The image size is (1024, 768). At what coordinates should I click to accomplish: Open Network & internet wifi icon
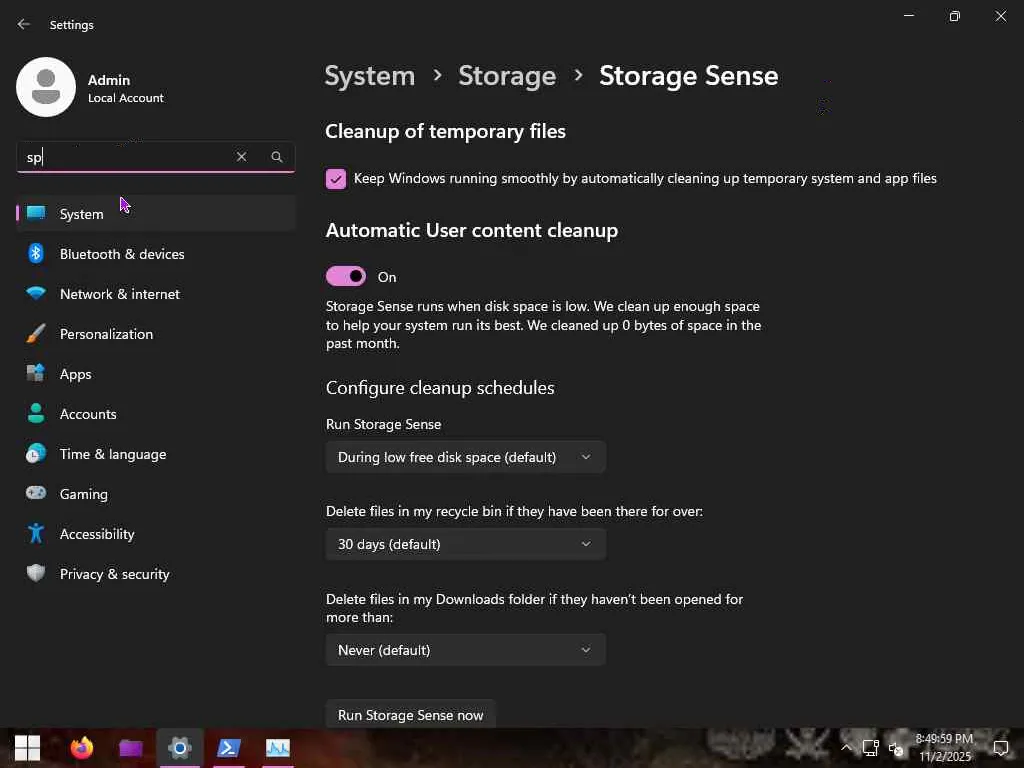(36, 294)
